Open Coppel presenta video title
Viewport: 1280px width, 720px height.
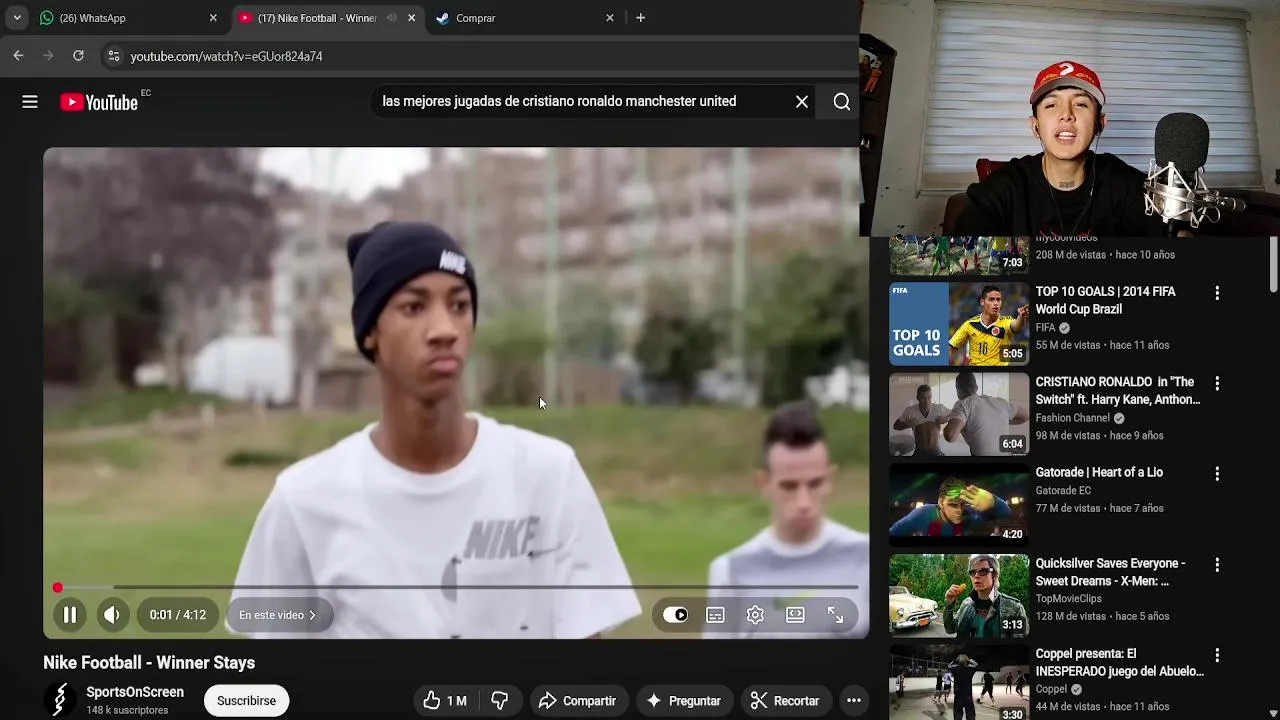tap(1120, 663)
